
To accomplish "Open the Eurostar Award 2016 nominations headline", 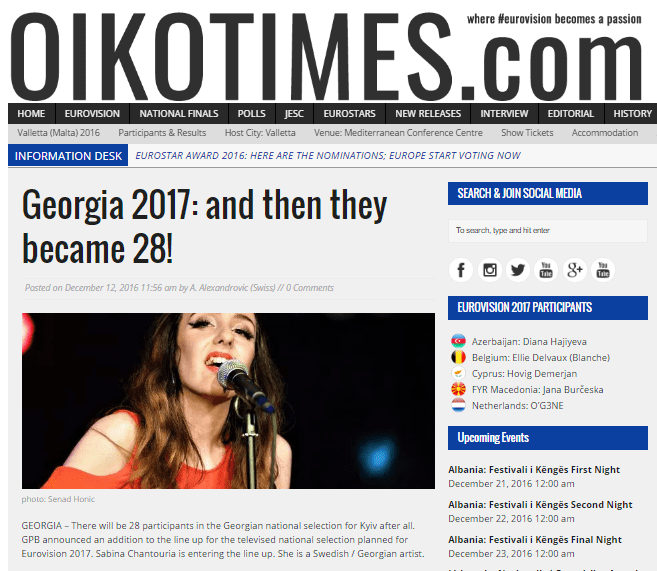I will pyautogui.click(x=328, y=156).
